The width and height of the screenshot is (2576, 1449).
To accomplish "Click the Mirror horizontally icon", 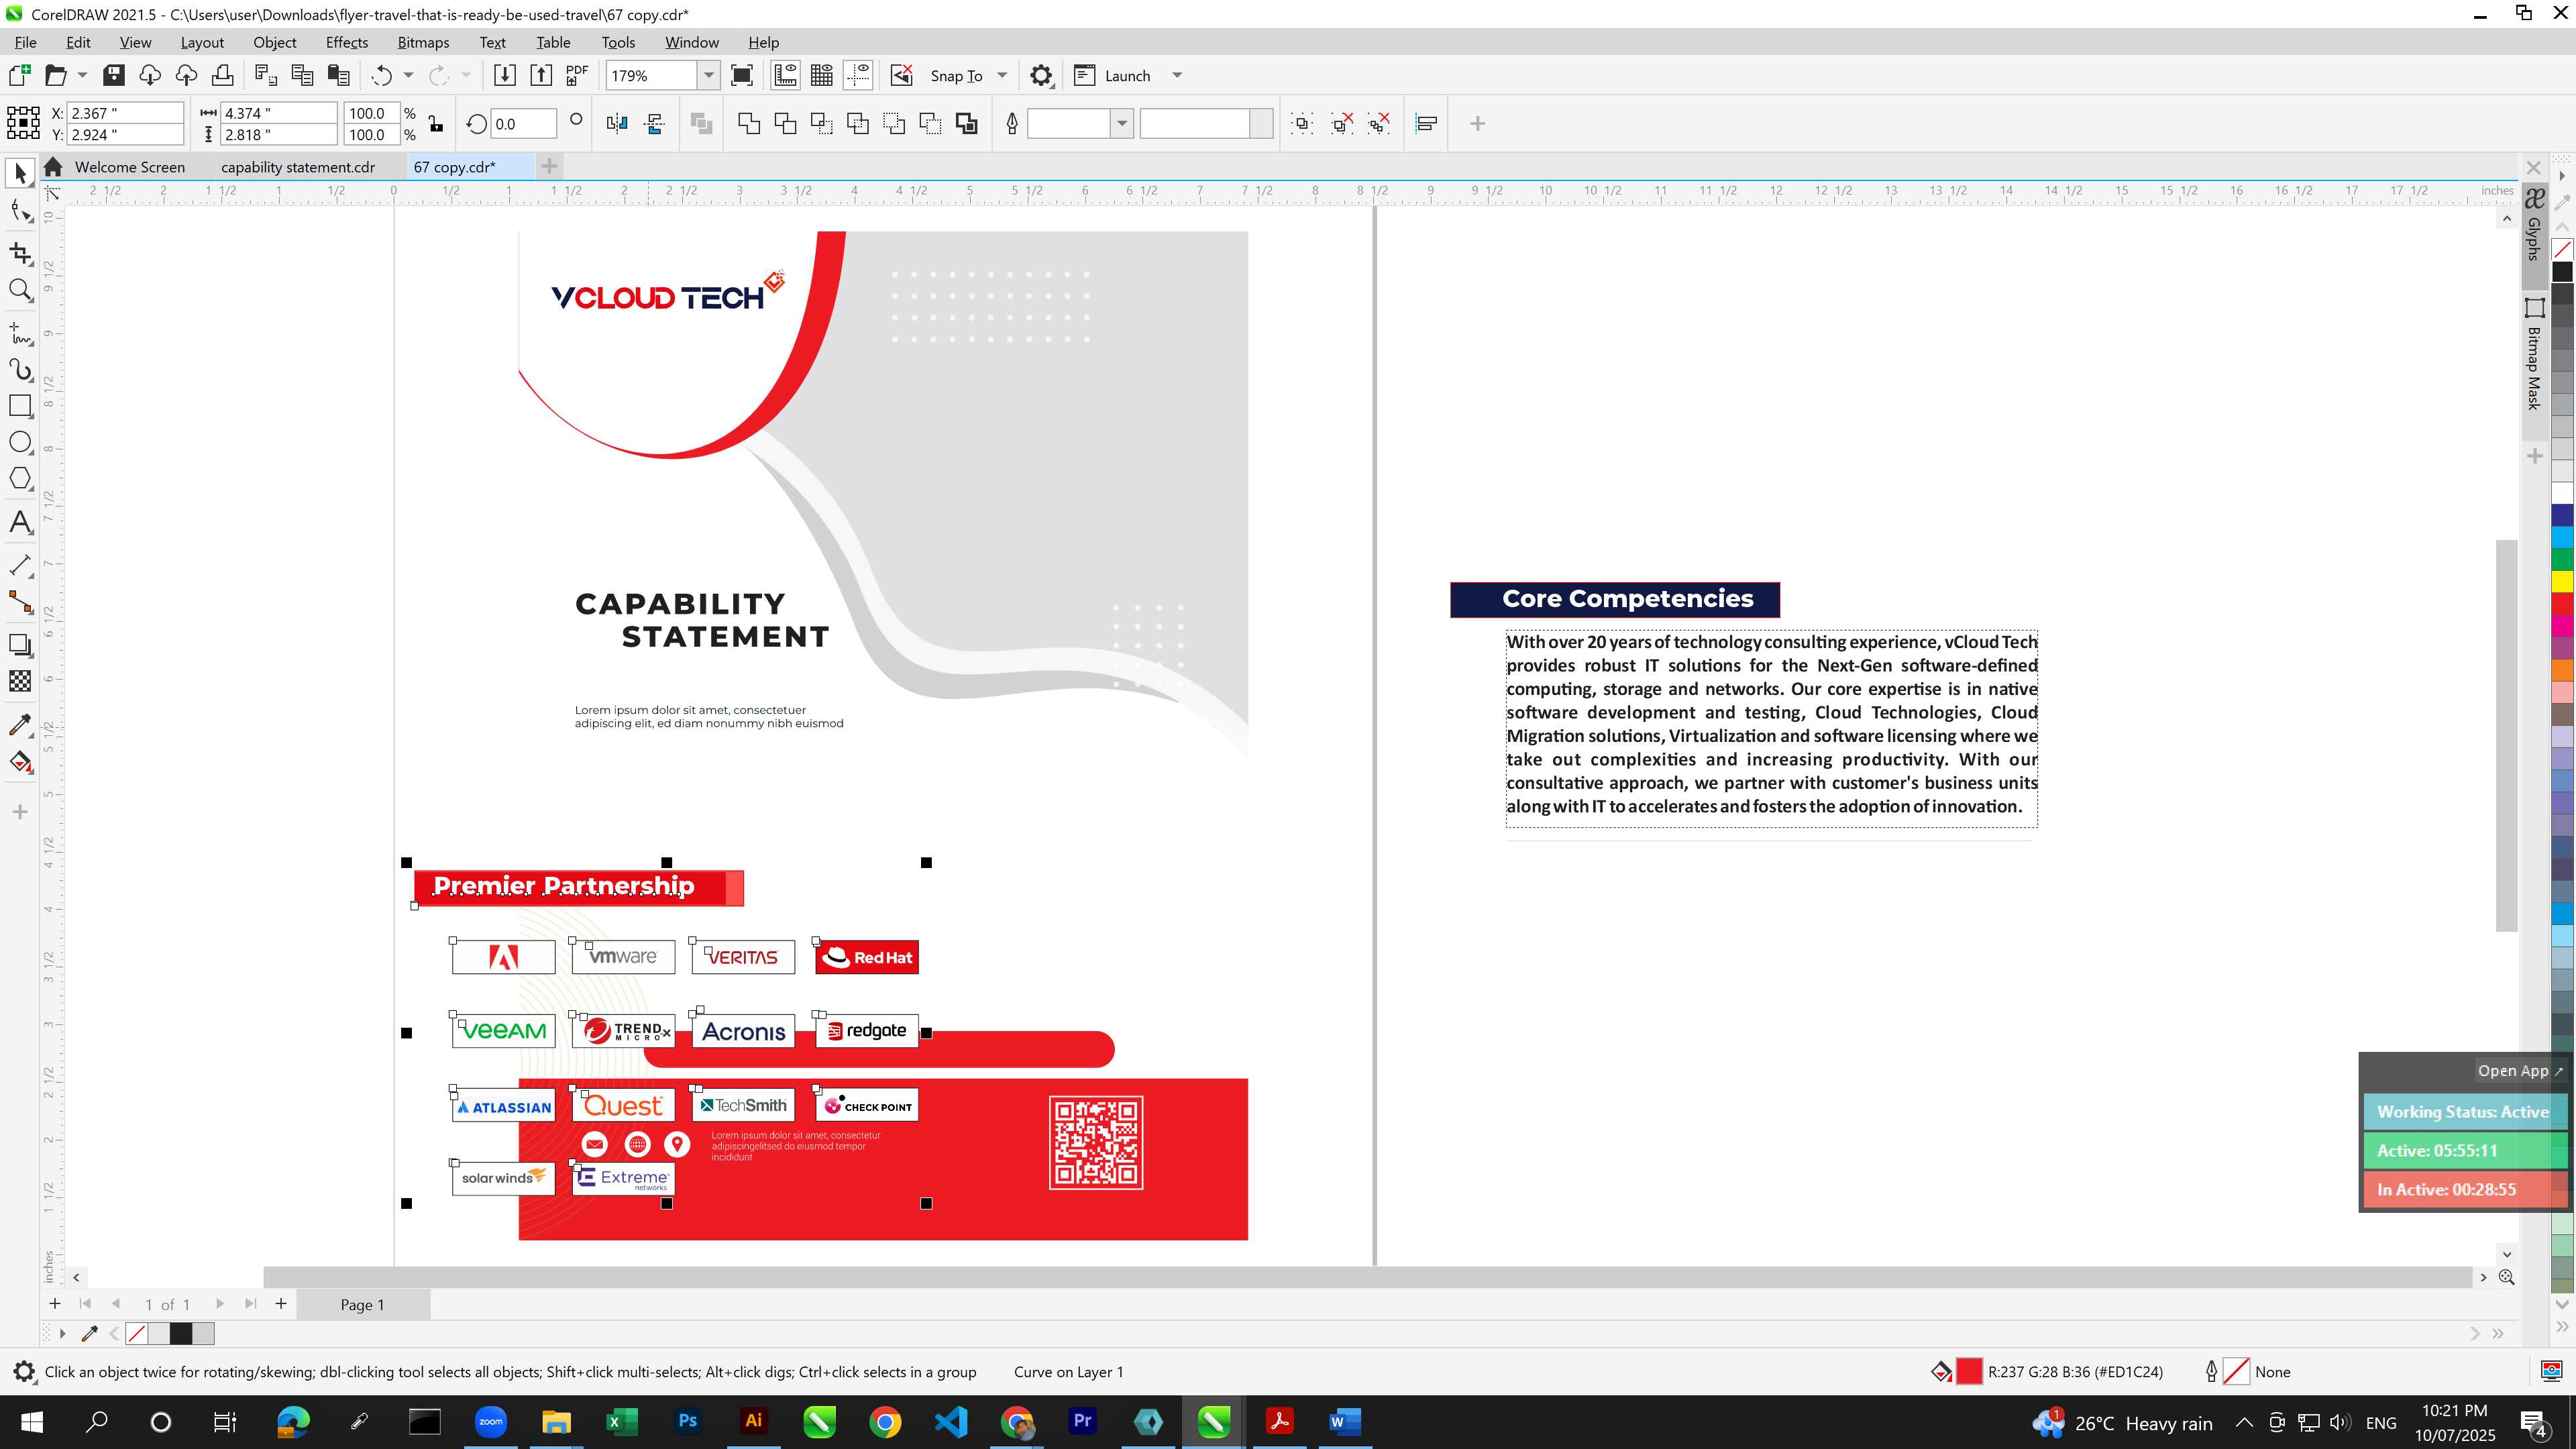I will tap(617, 124).
